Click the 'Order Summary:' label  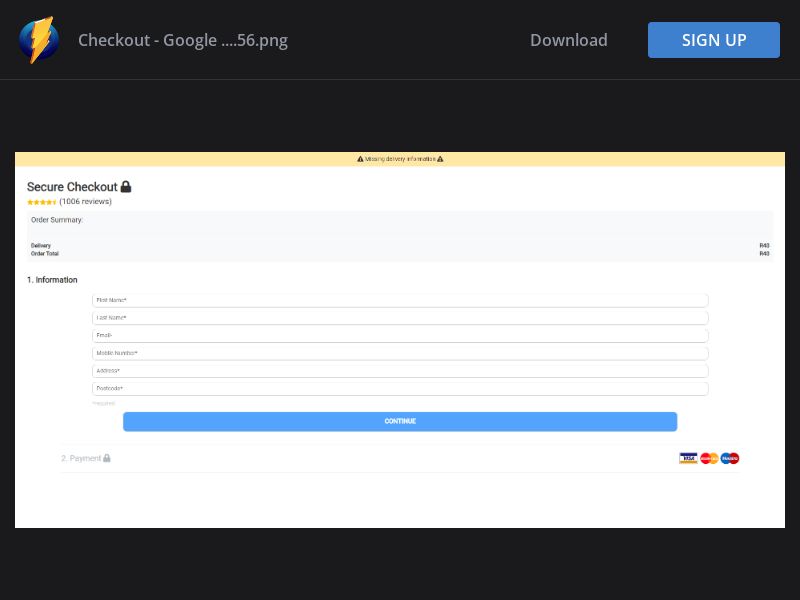point(57,220)
